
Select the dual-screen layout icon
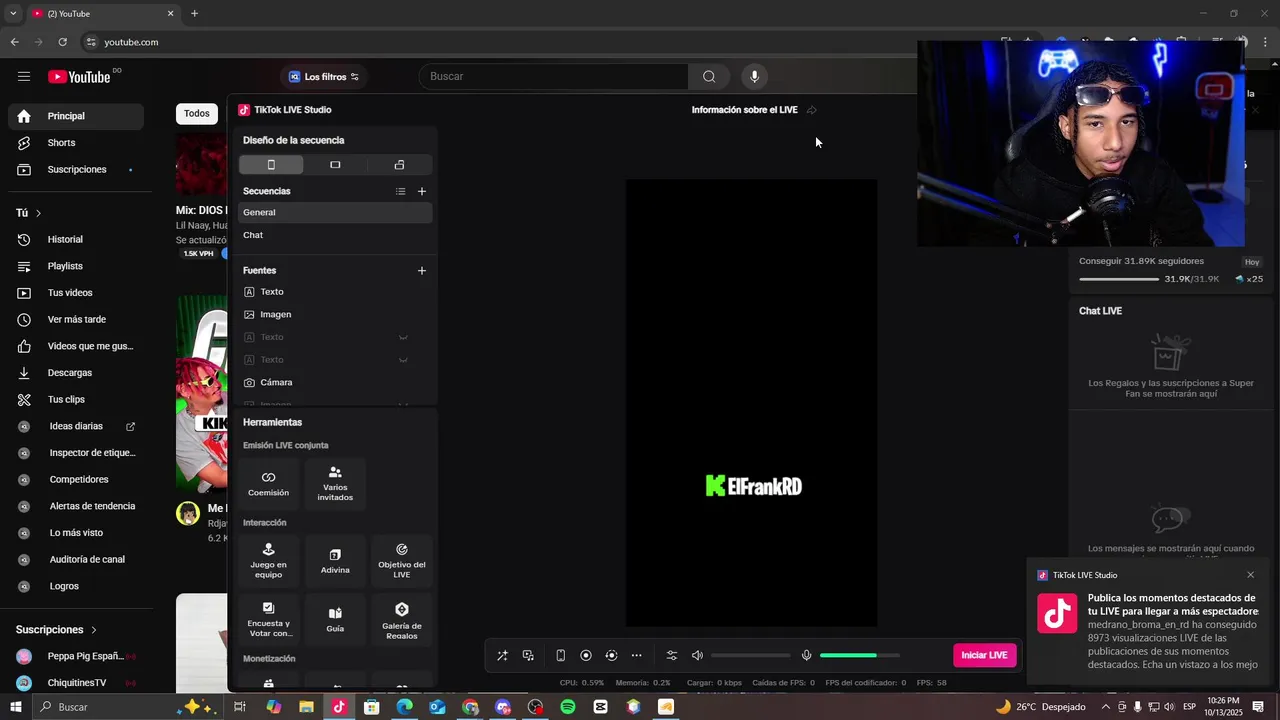399,165
